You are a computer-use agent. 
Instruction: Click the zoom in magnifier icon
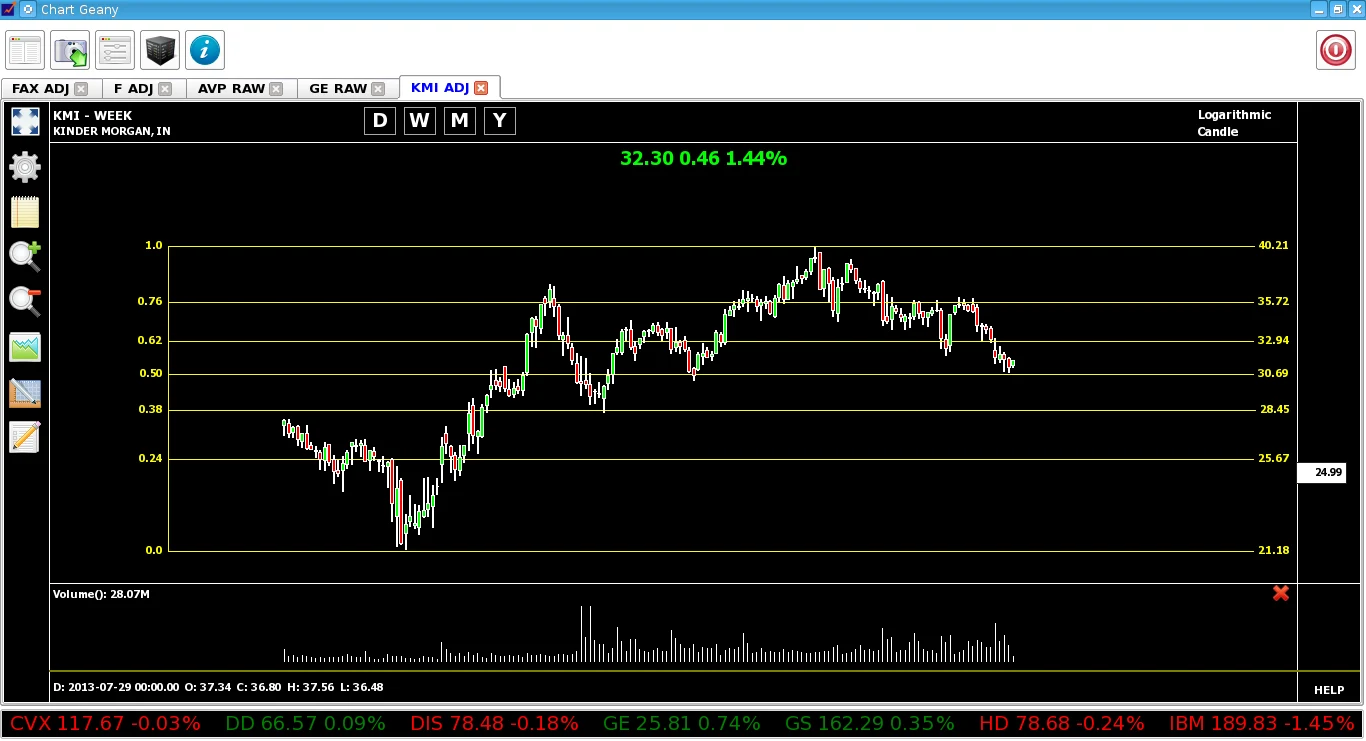pyautogui.click(x=25, y=257)
